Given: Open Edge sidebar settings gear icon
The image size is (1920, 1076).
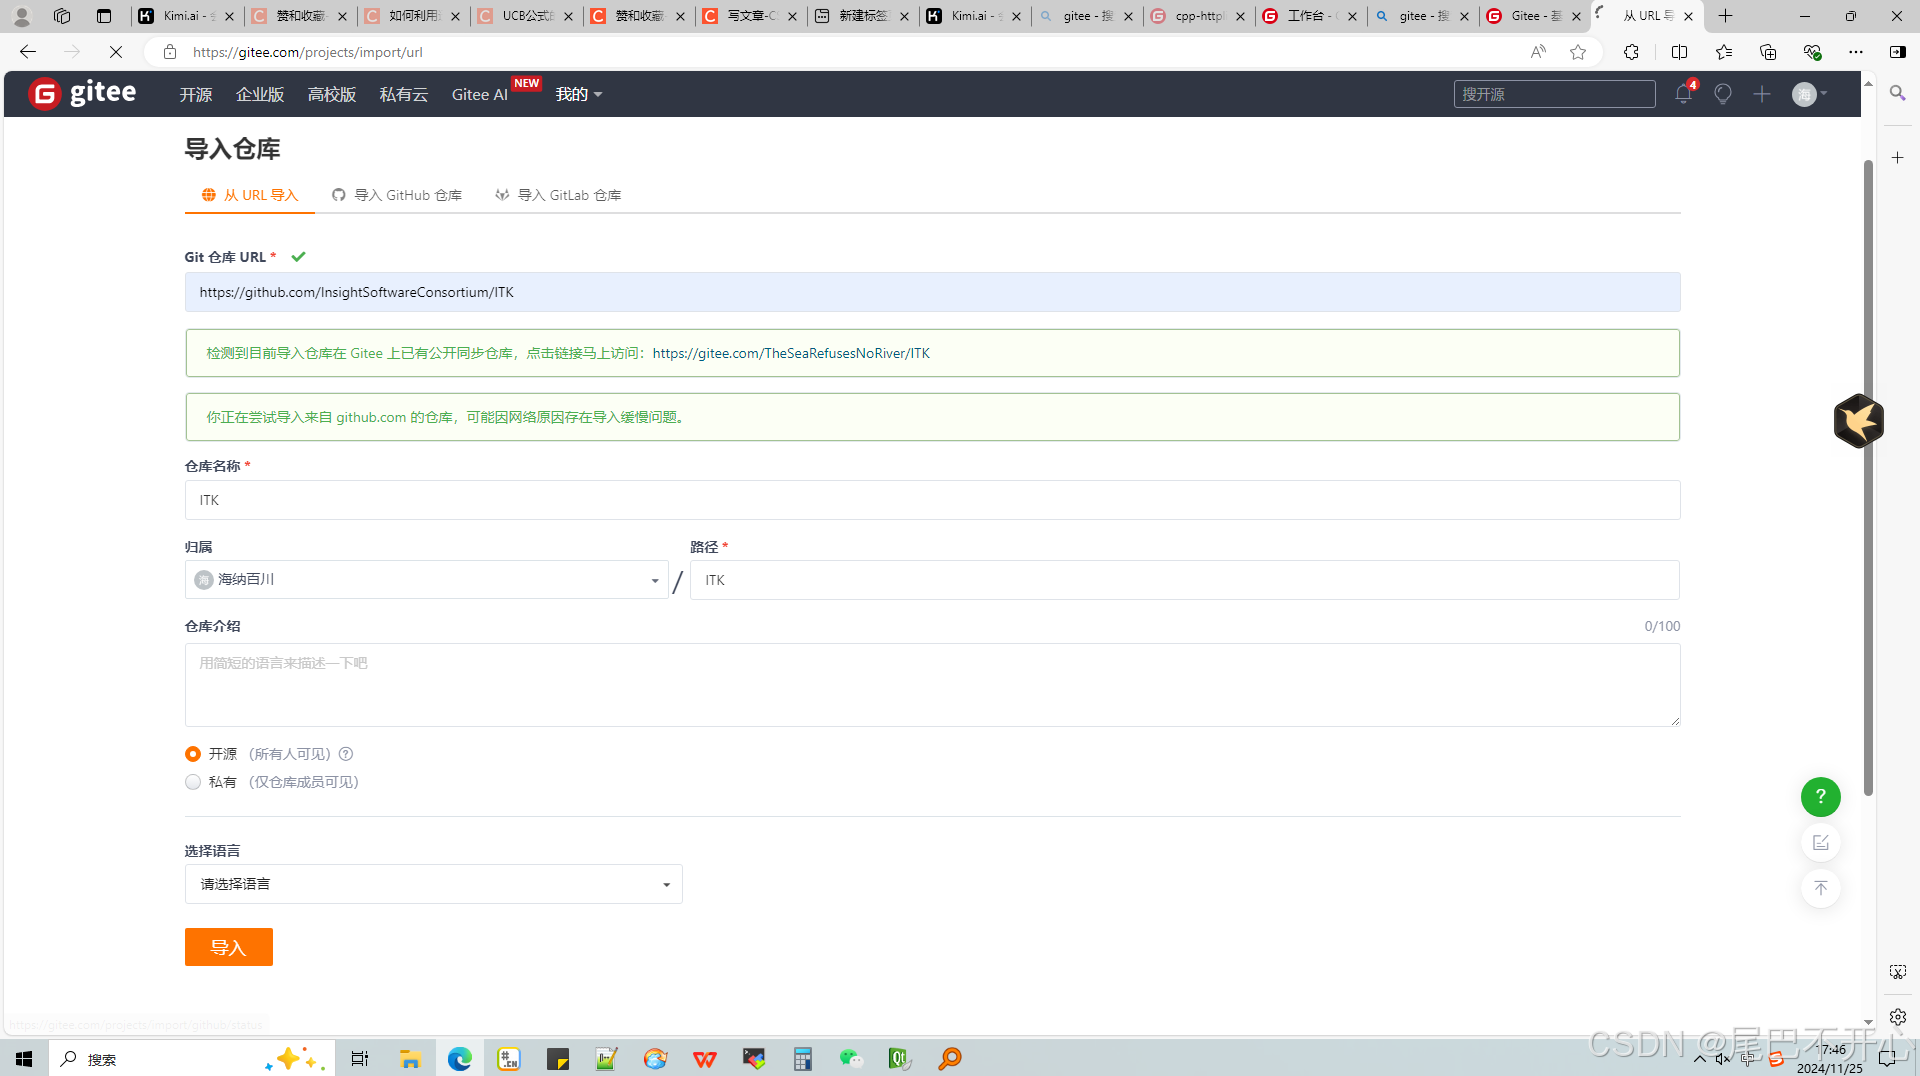Looking at the screenshot, I should click(x=1897, y=1017).
